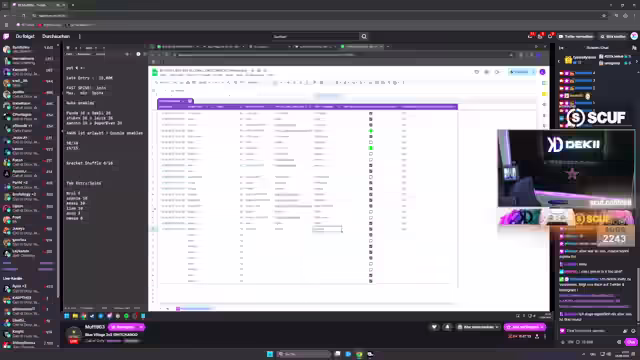The height and width of the screenshot is (360, 640).
Task: Open the notifications inbox icon
Action: pos(540,36)
